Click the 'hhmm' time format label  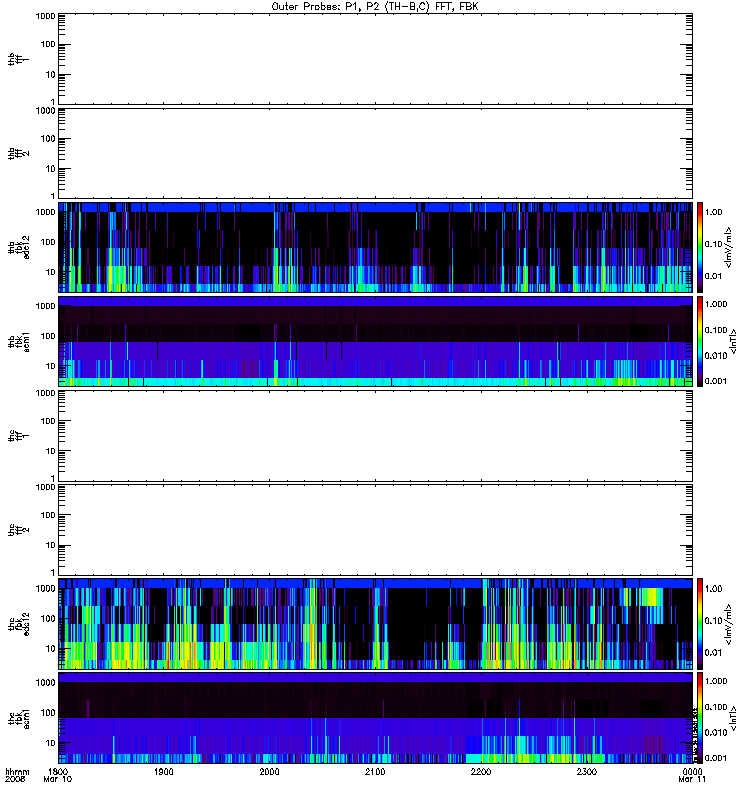(17, 771)
